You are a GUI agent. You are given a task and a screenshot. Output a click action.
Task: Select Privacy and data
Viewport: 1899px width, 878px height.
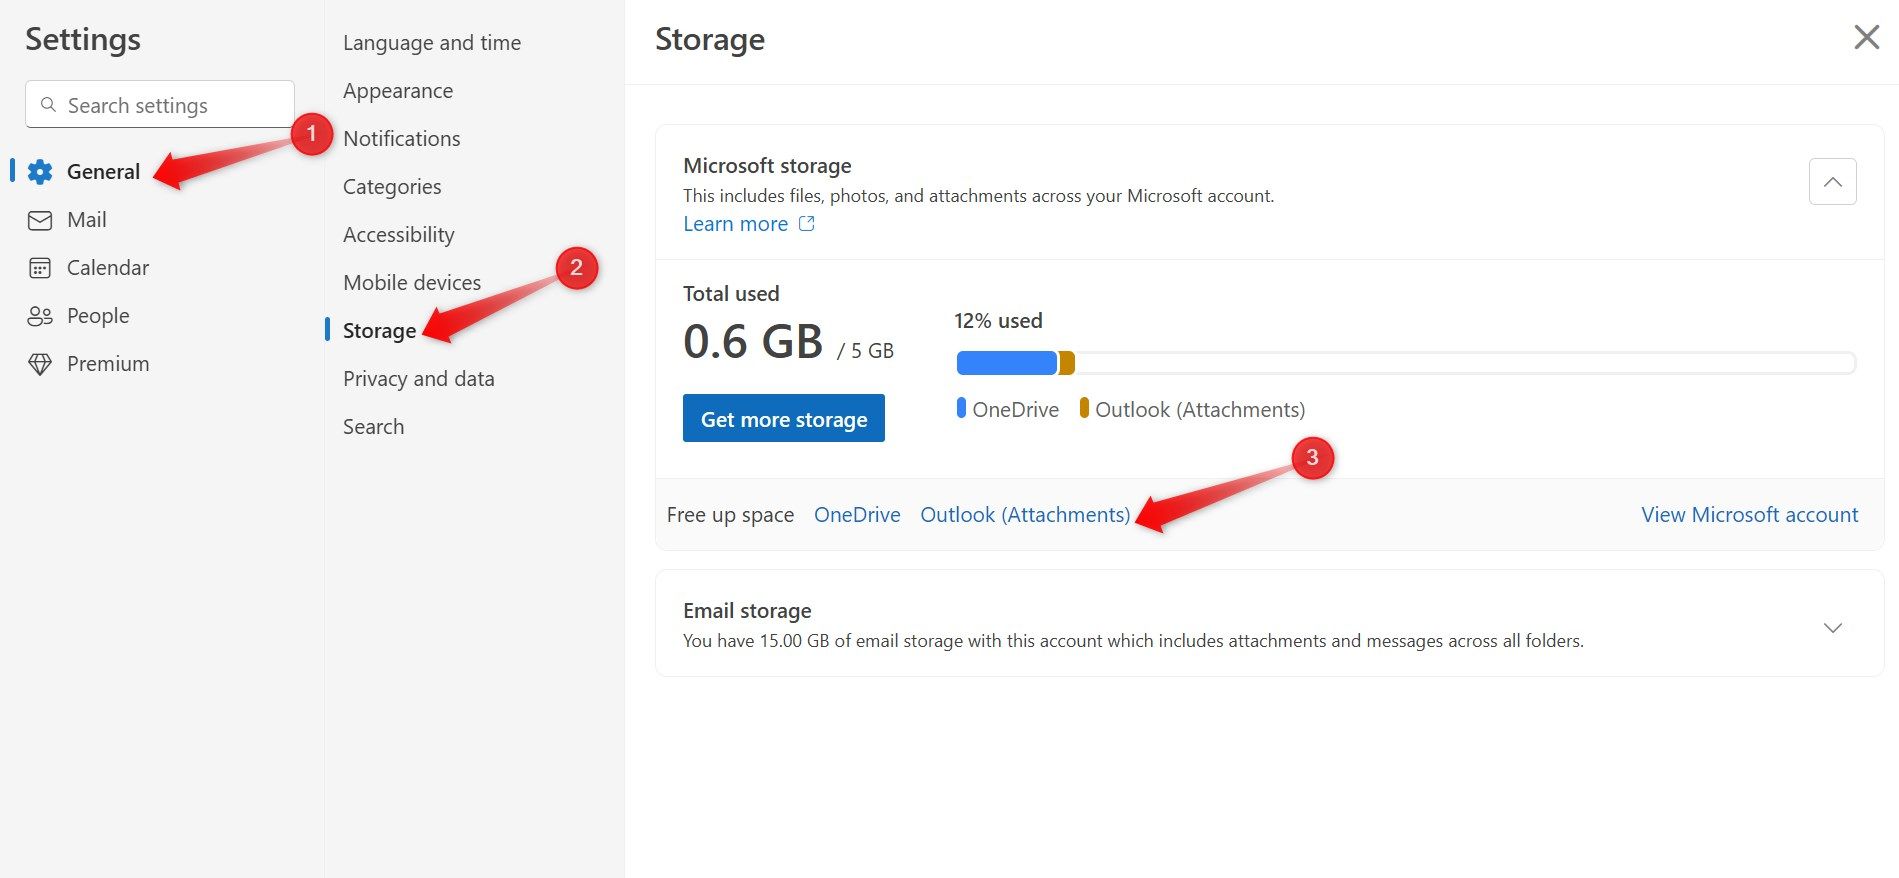[x=418, y=379]
